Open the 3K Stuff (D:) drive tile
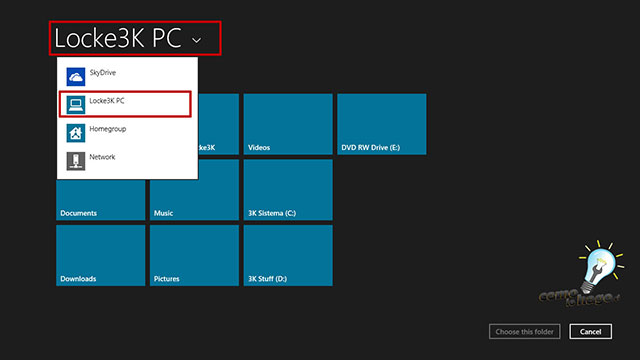640x360 pixels. click(x=288, y=256)
